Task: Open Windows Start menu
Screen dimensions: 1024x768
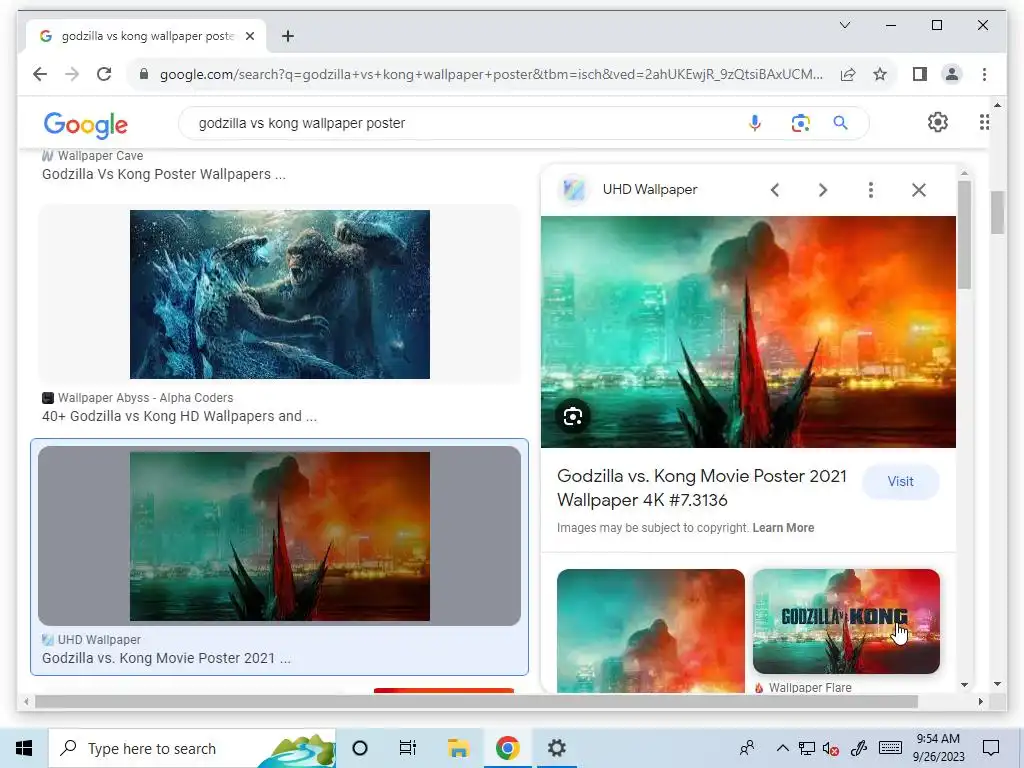Action: pos(24,748)
